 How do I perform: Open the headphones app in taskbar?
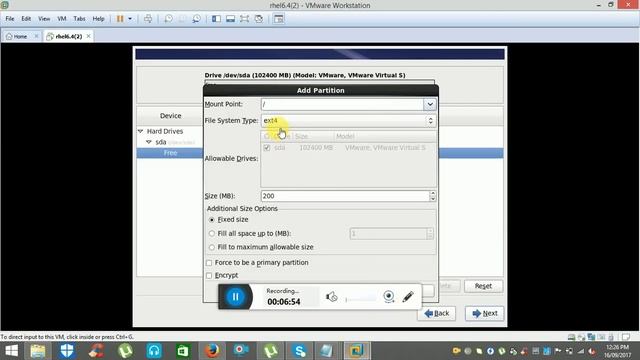point(154,351)
